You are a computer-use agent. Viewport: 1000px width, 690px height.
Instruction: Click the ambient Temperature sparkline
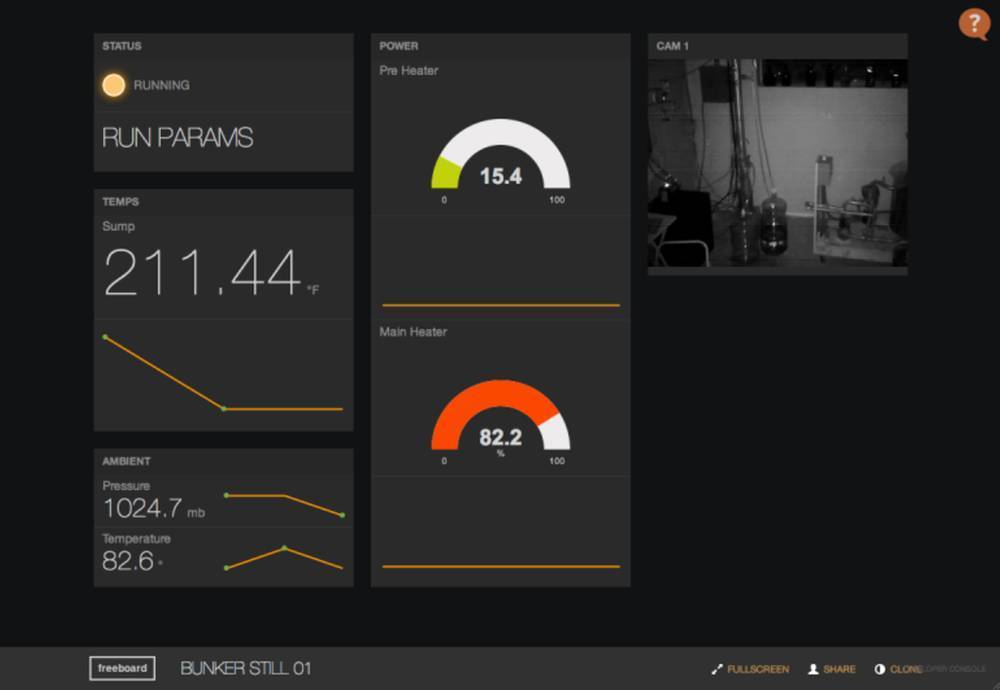point(284,558)
